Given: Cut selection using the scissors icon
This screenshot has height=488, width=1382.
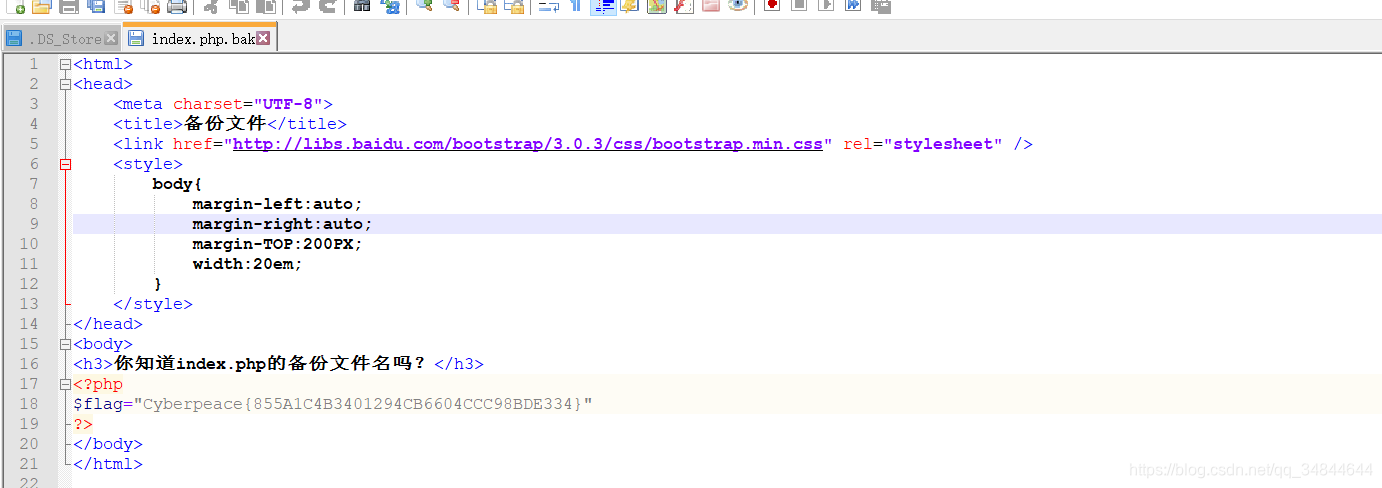Looking at the screenshot, I should point(211,5).
